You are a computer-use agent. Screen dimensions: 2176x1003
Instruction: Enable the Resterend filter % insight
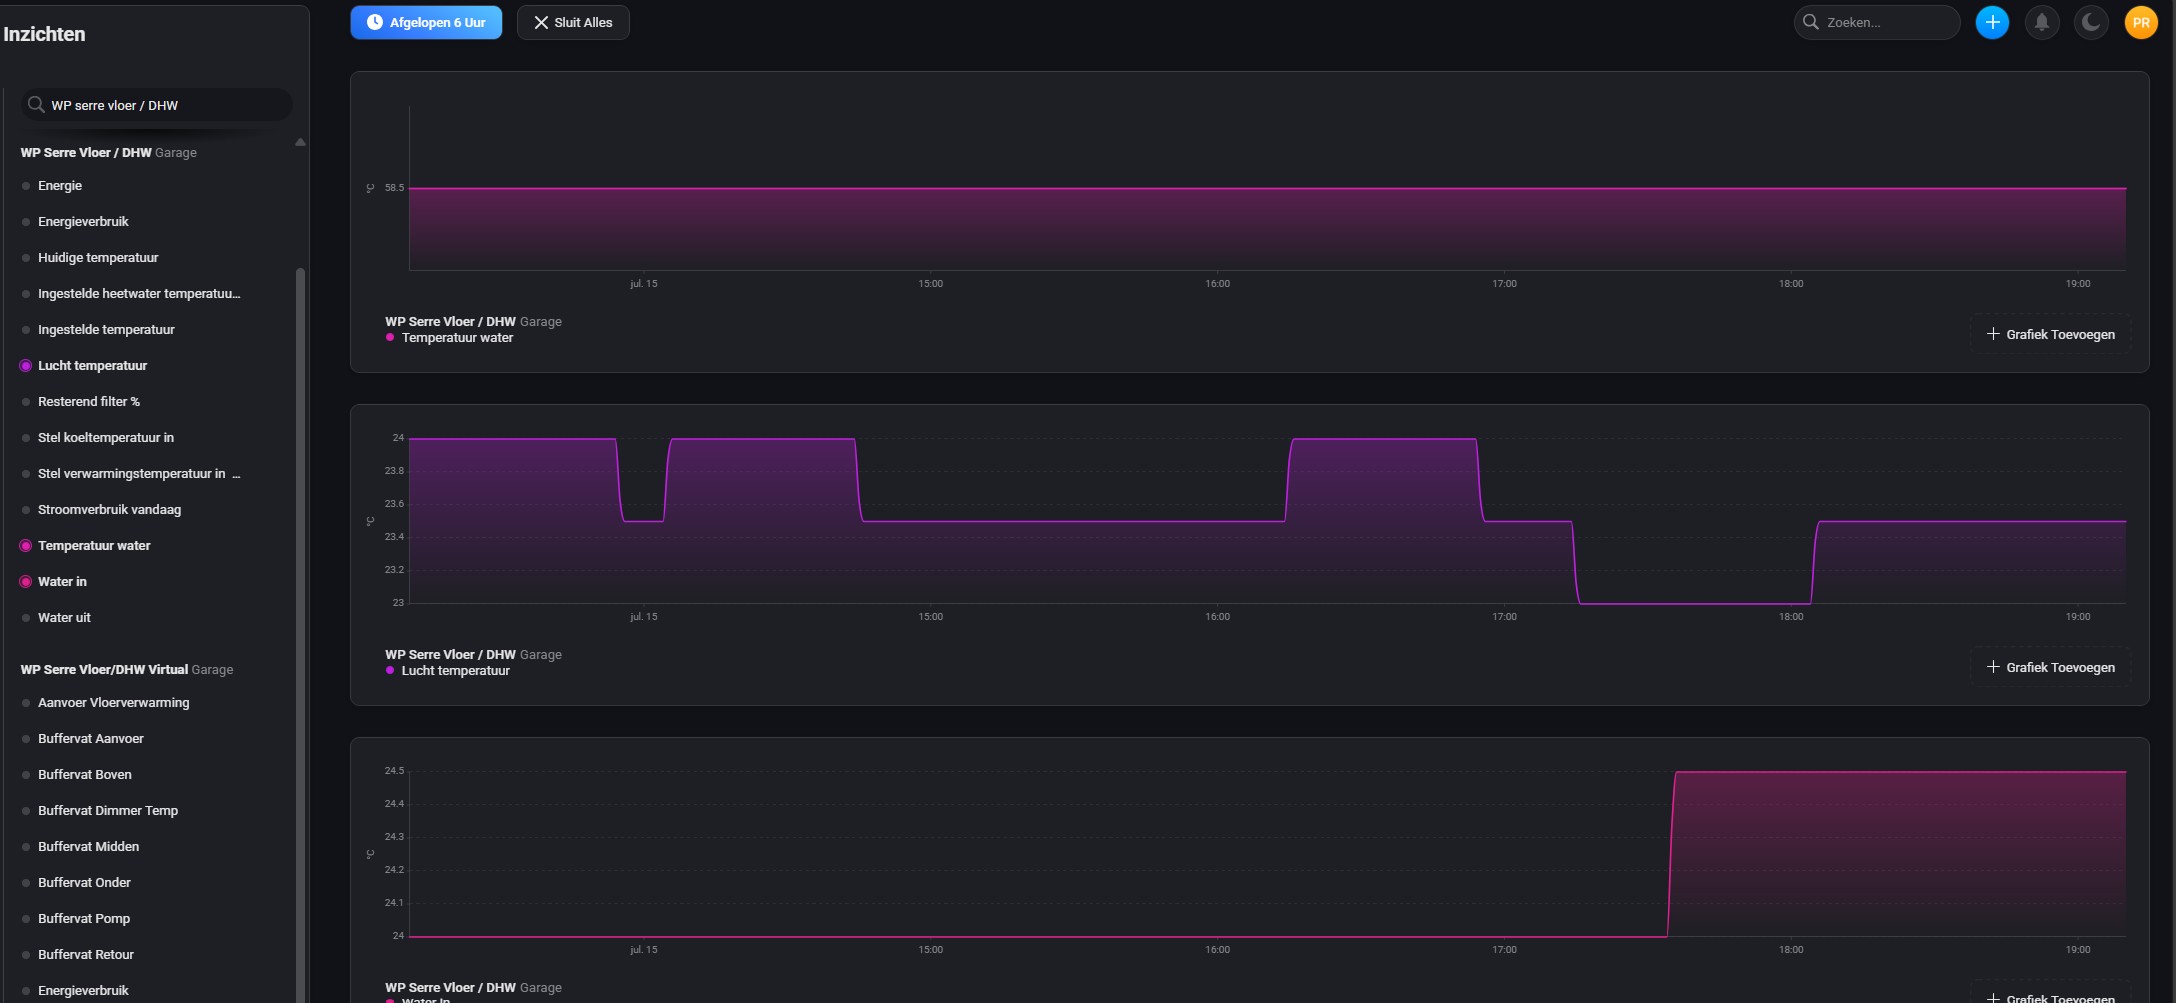tap(89, 402)
